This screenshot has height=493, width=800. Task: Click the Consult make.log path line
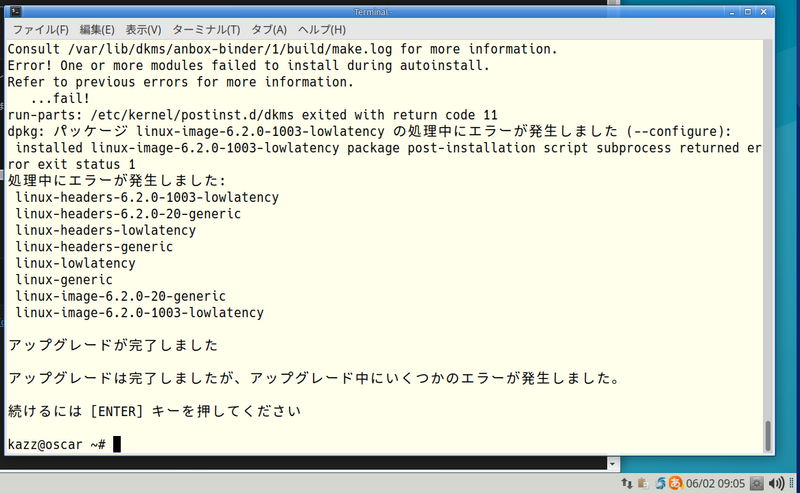tap(283, 49)
